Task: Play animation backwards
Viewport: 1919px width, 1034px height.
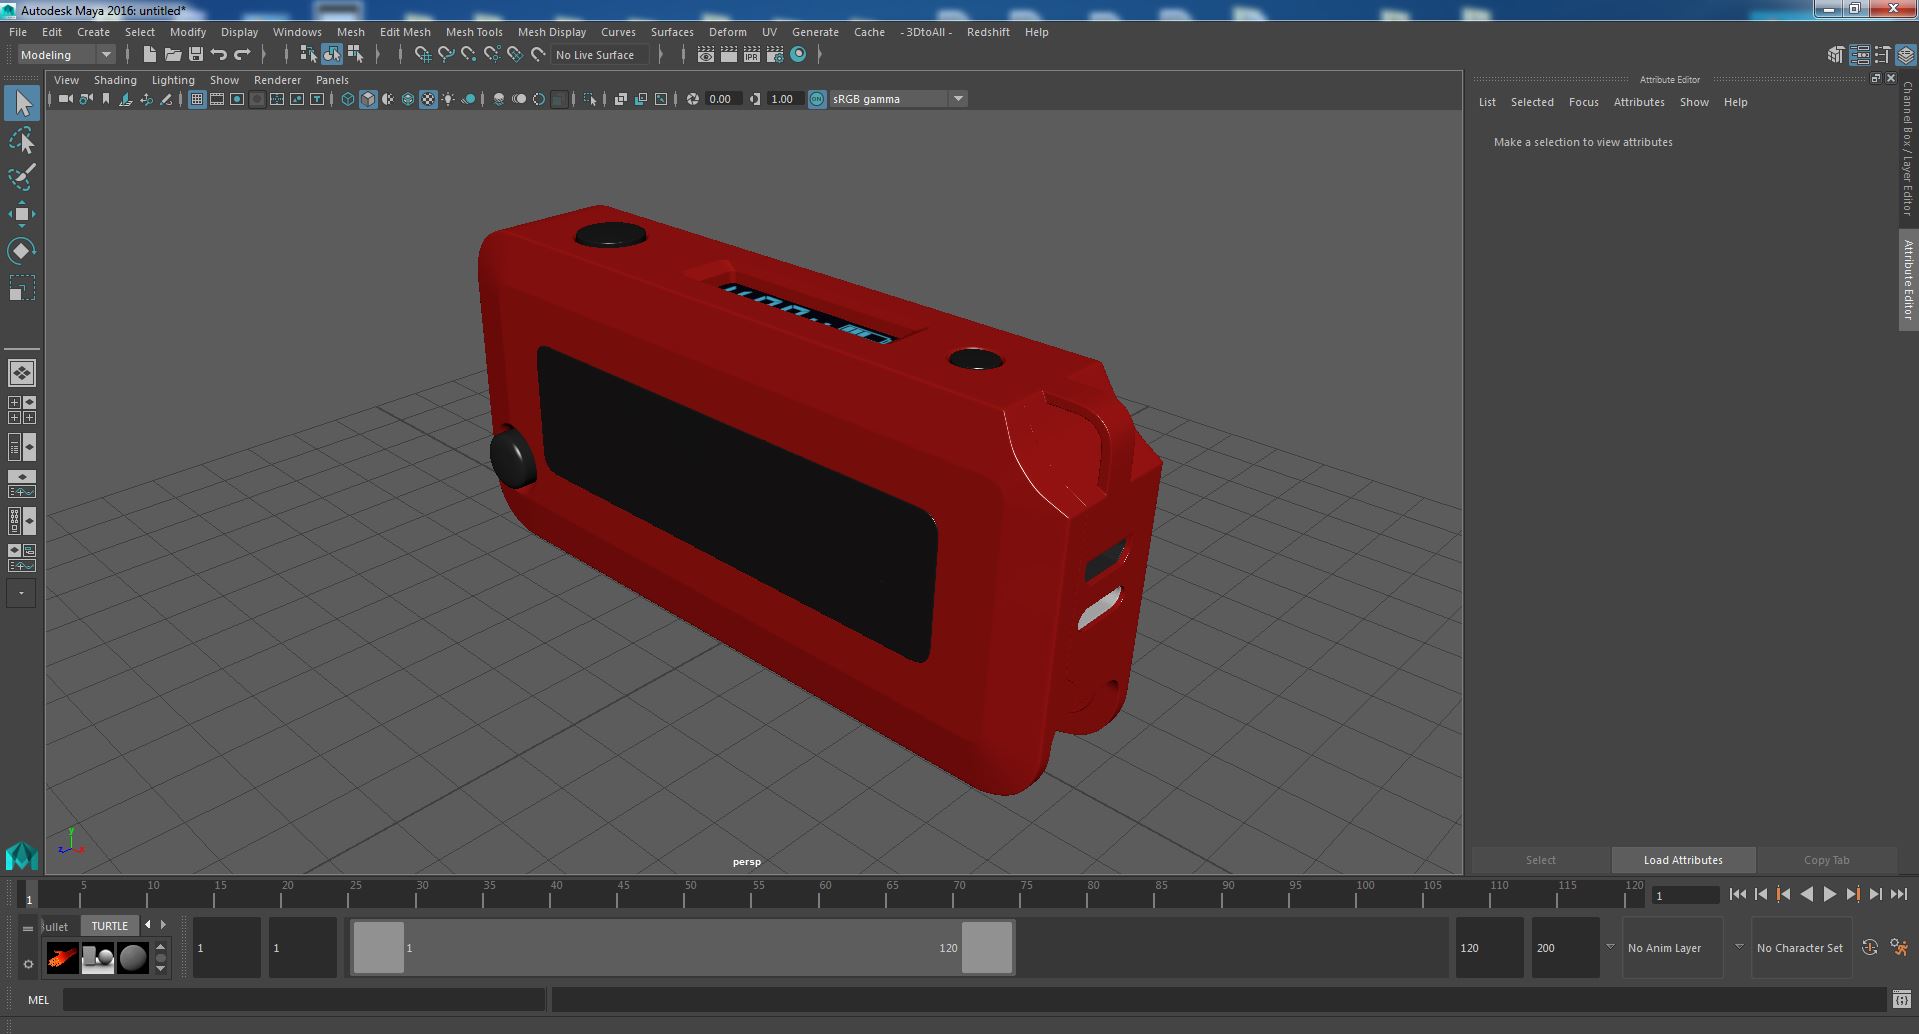Action: tap(1806, 895)
